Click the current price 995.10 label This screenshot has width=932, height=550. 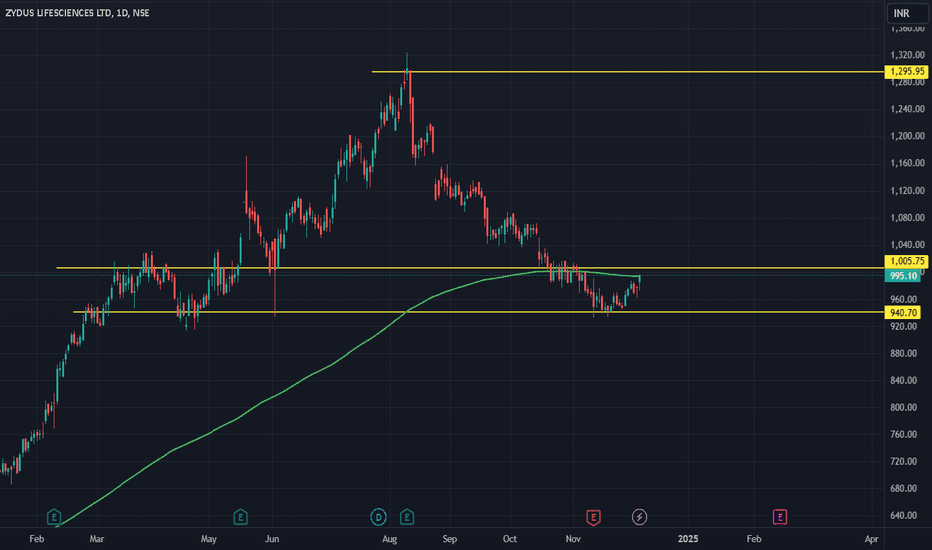pyautogui.click(x=903, y=276)
